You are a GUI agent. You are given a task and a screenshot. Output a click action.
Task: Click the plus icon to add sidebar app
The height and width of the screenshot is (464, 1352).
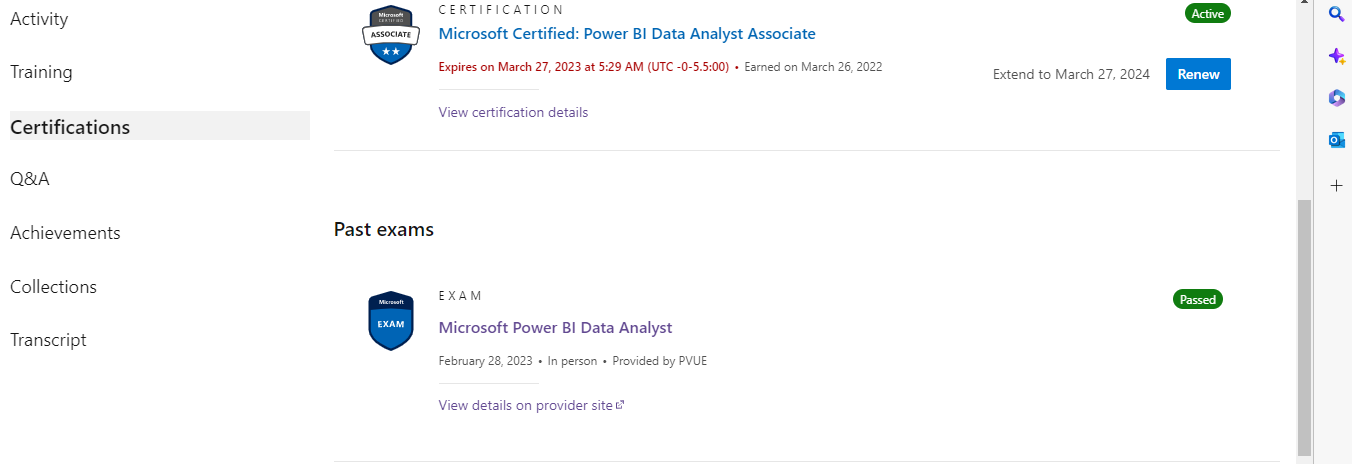tap(1336, 186)
